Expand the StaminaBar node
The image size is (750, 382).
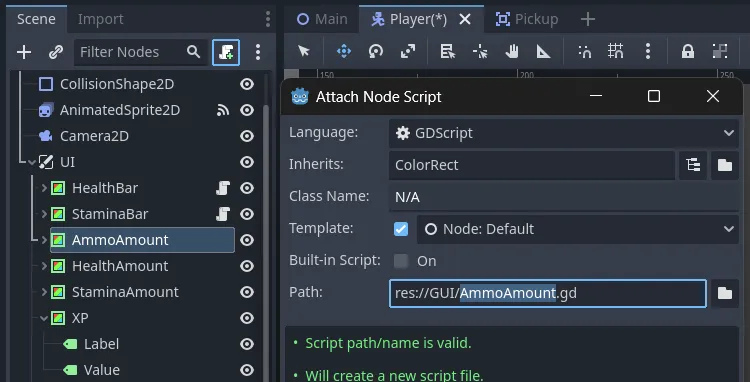click(x=44, y=214)
